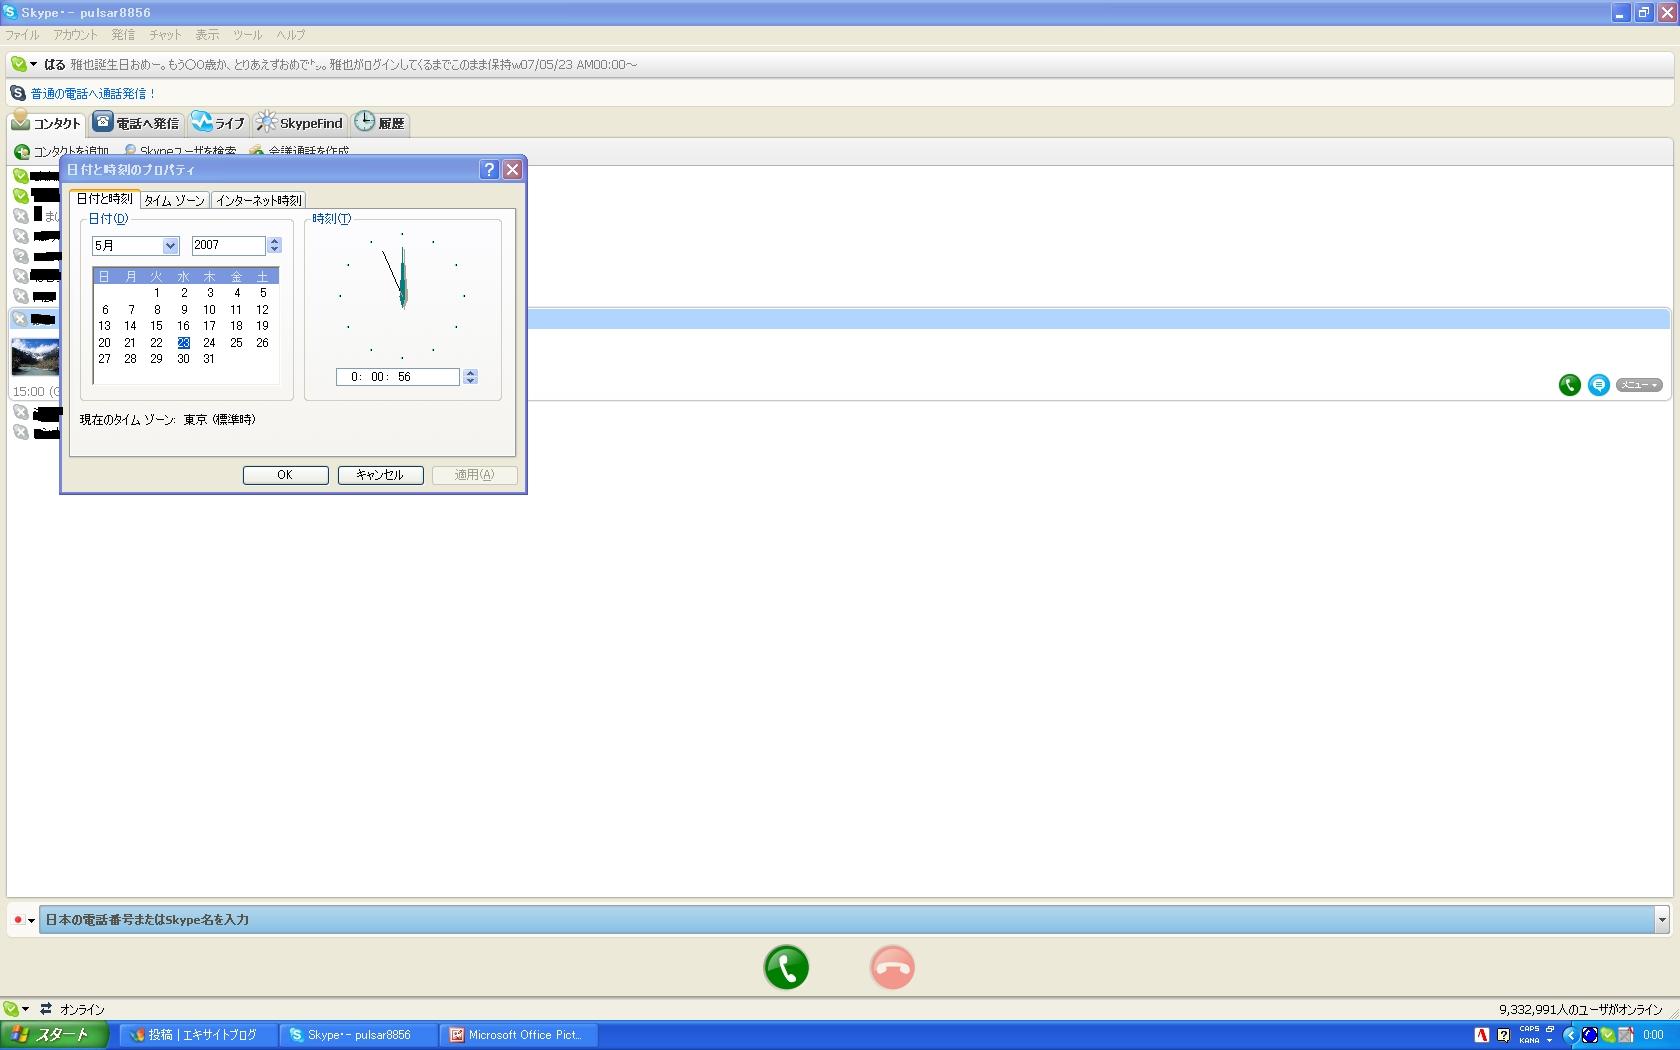Open the SkypeFind tab
The height and width of the screenshot is (1050, 1680).
pyautogui.click(x=299, y=123)
